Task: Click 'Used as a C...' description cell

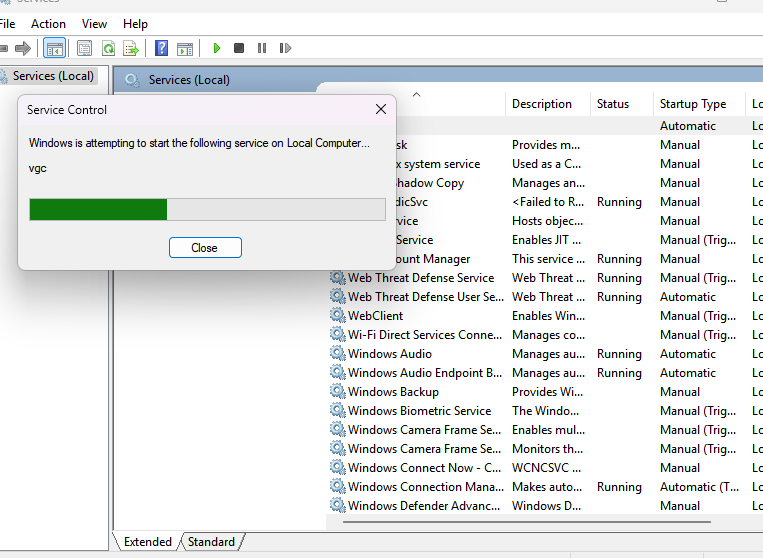Action: tap(546, 164)
